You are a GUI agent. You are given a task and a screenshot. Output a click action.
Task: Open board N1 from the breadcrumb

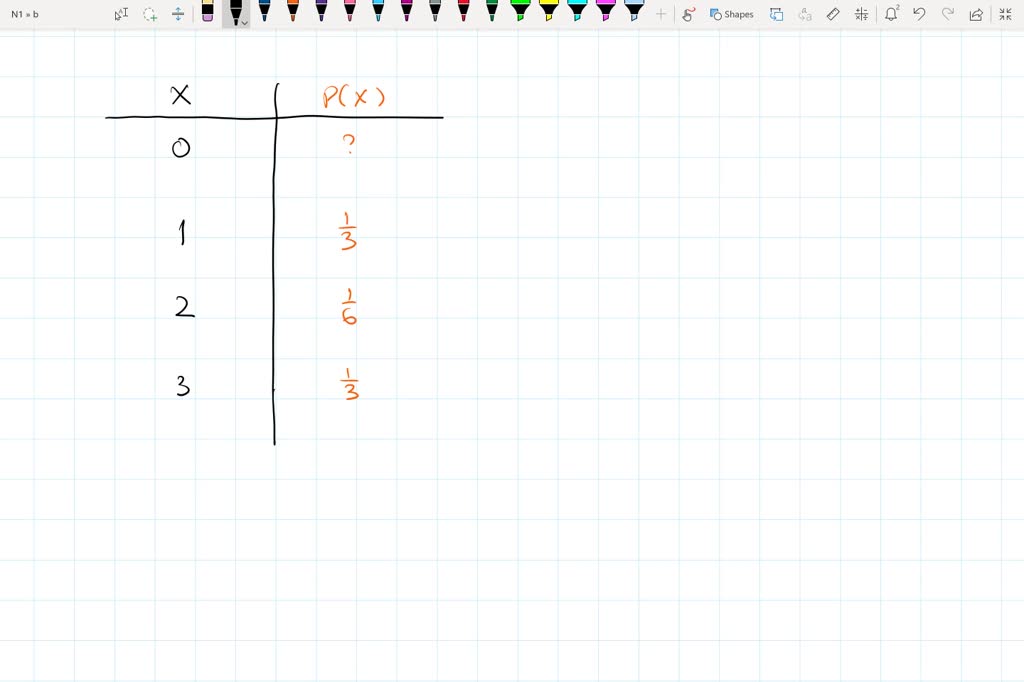(14, 14)
